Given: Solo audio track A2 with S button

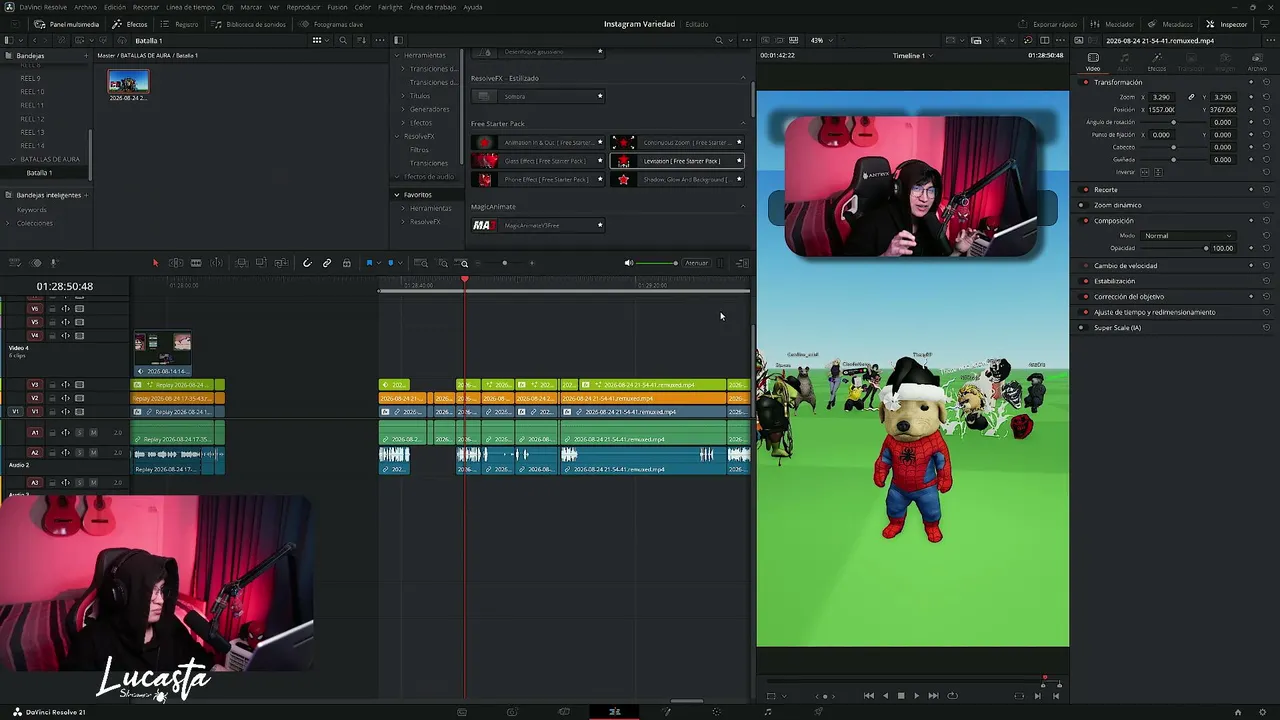Looking at the screenshot, I should point(80,452).
